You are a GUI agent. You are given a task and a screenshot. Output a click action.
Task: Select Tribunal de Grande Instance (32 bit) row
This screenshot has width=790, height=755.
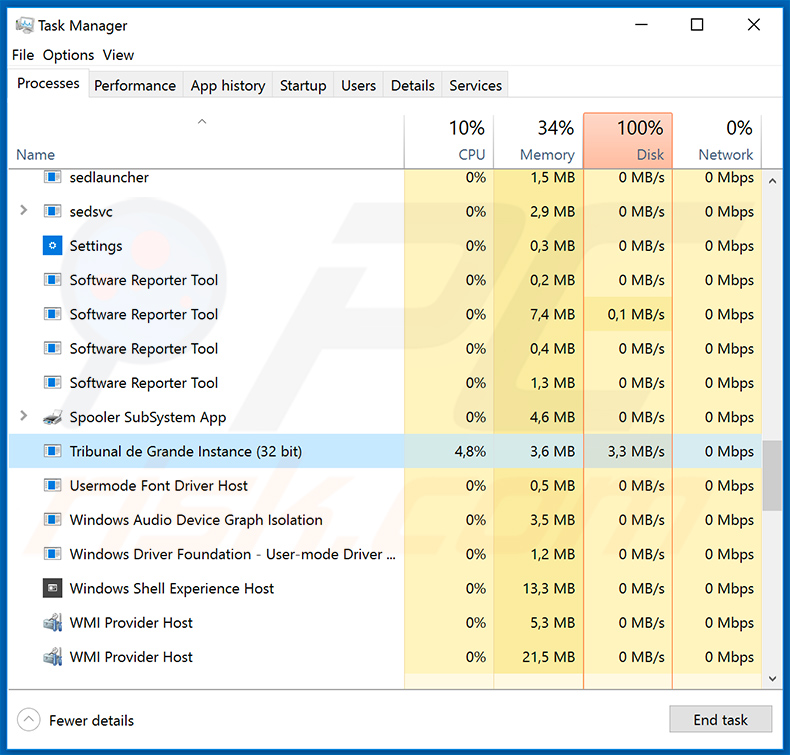point(385,451)
